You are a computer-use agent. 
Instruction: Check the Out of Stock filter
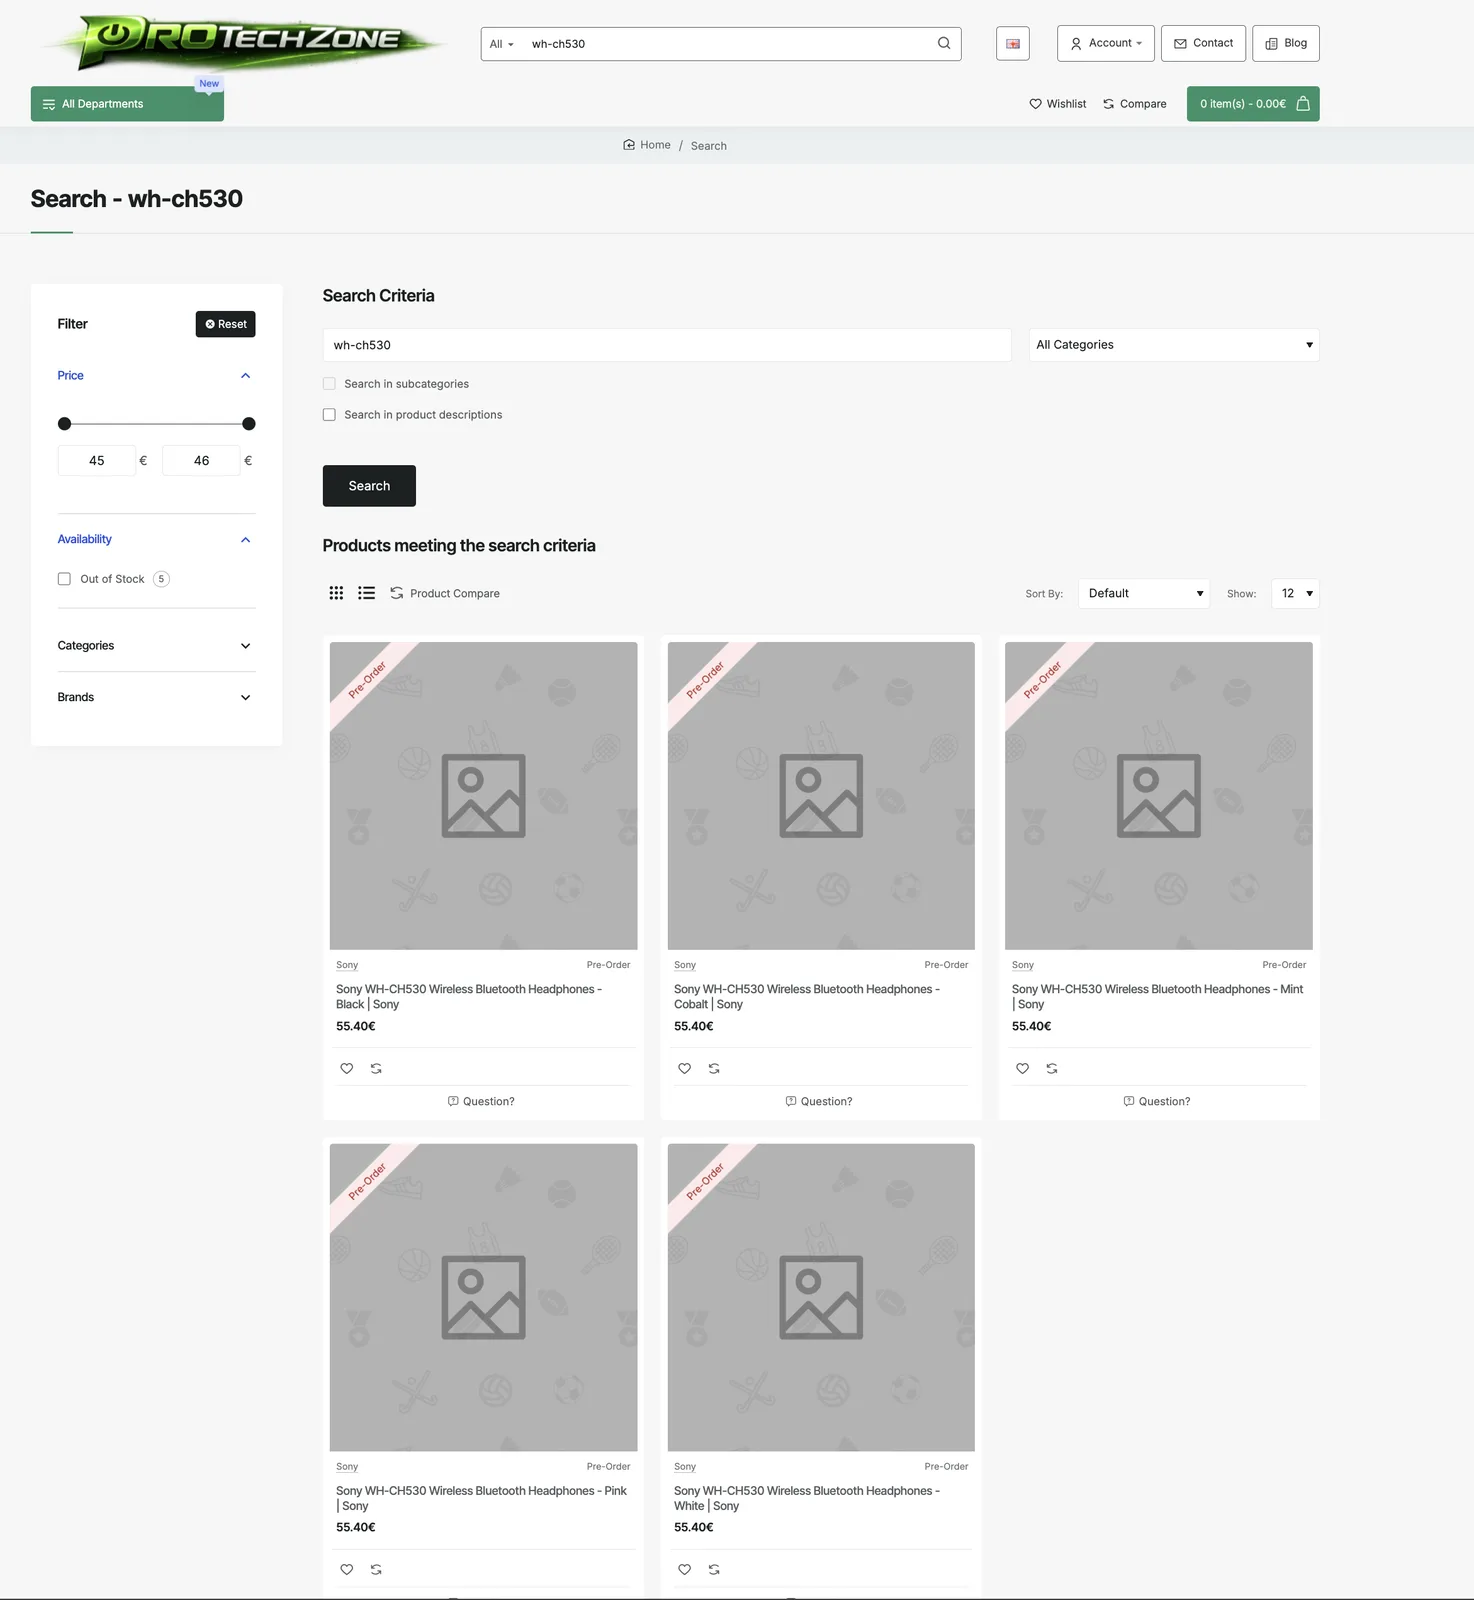[64, 579]
